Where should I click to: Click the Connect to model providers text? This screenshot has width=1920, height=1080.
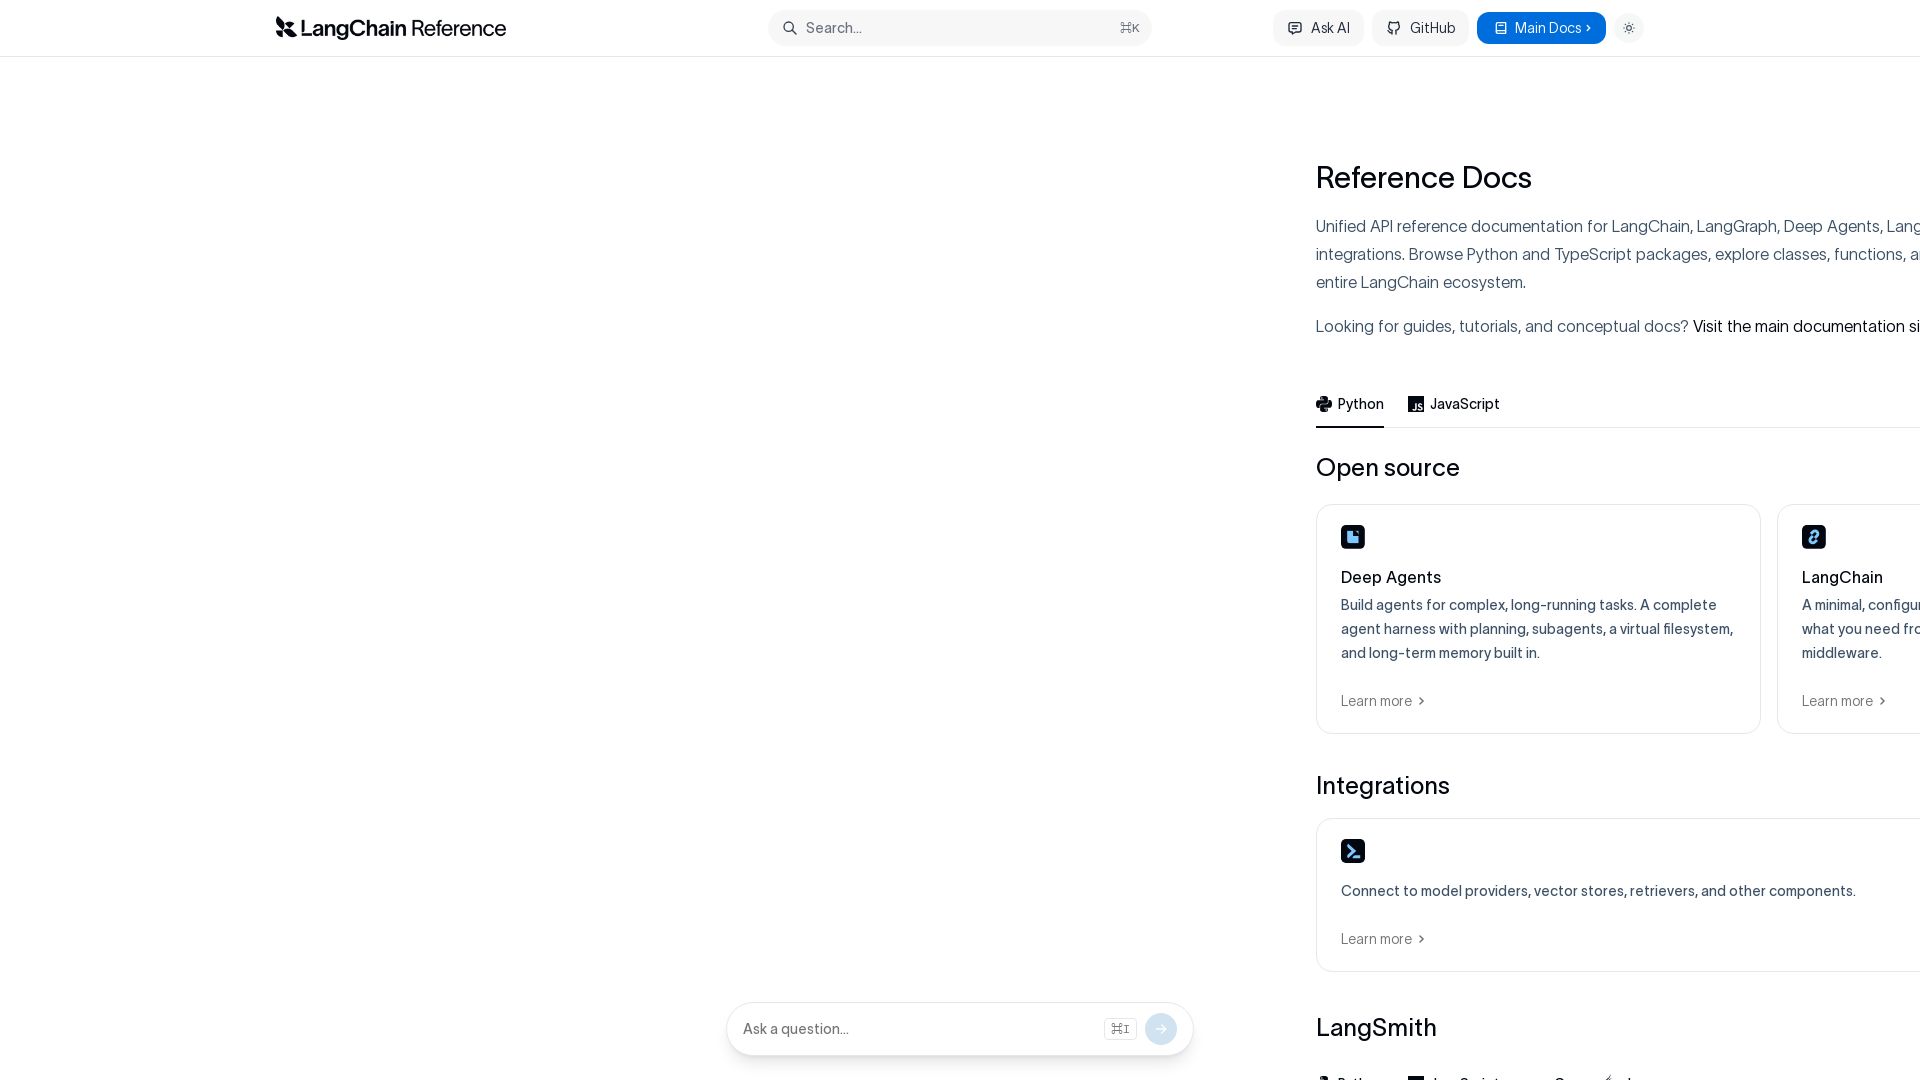(1598, 891)
